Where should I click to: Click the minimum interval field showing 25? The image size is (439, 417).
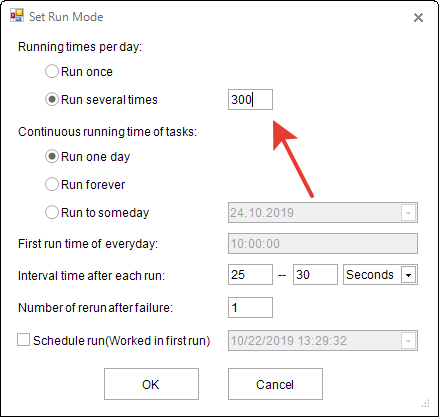coord(250,275)
